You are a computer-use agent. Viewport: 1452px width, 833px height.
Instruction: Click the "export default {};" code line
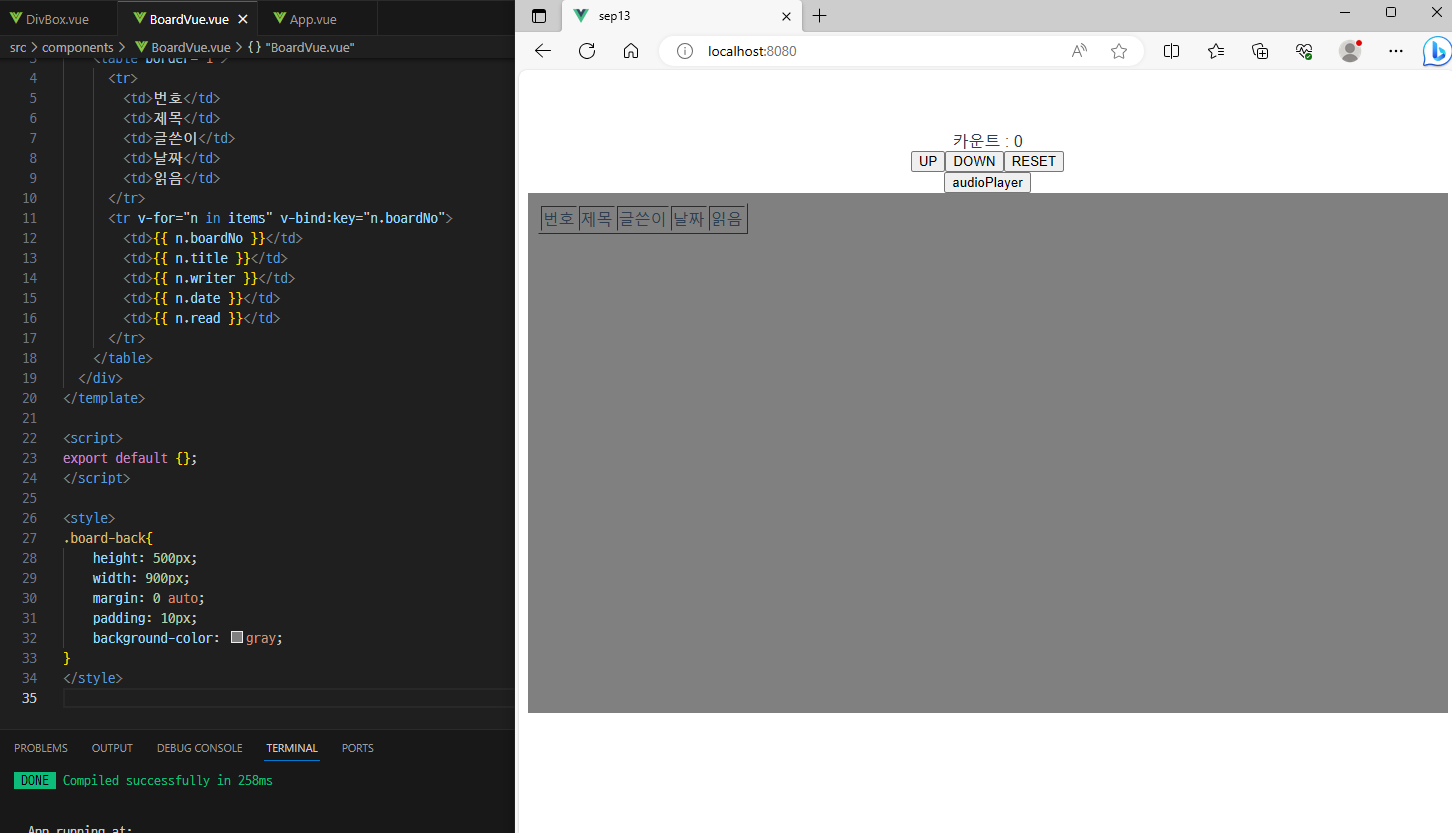click(130, 458)
